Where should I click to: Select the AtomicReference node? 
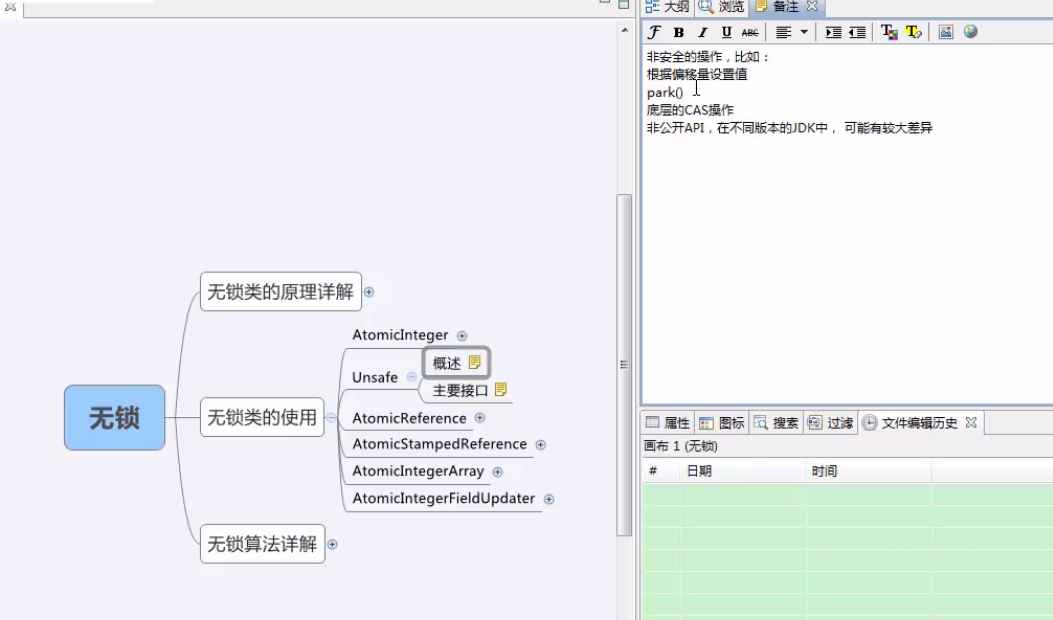pyautogui.click(x=409, y=418)
